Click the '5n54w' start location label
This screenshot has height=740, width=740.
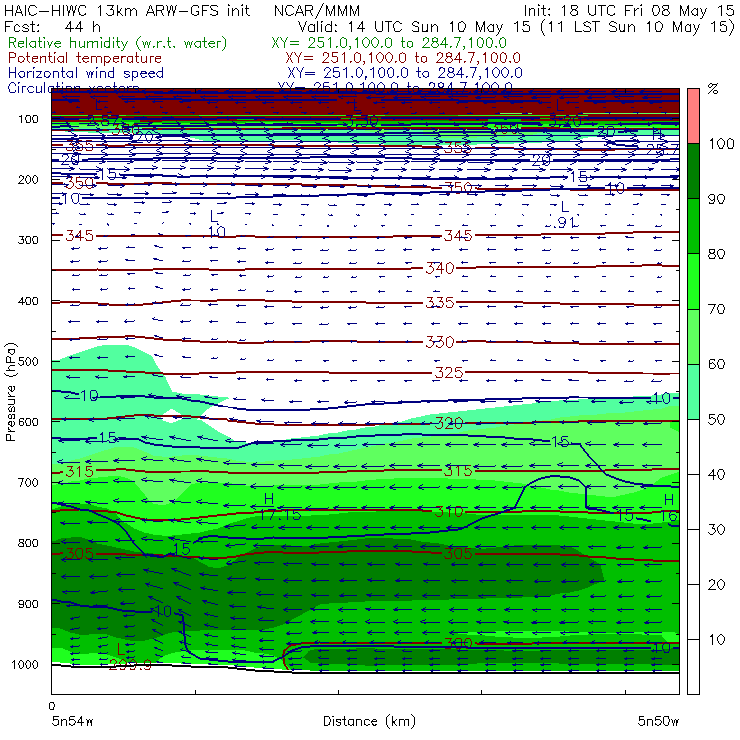click(x=73, y=721)
